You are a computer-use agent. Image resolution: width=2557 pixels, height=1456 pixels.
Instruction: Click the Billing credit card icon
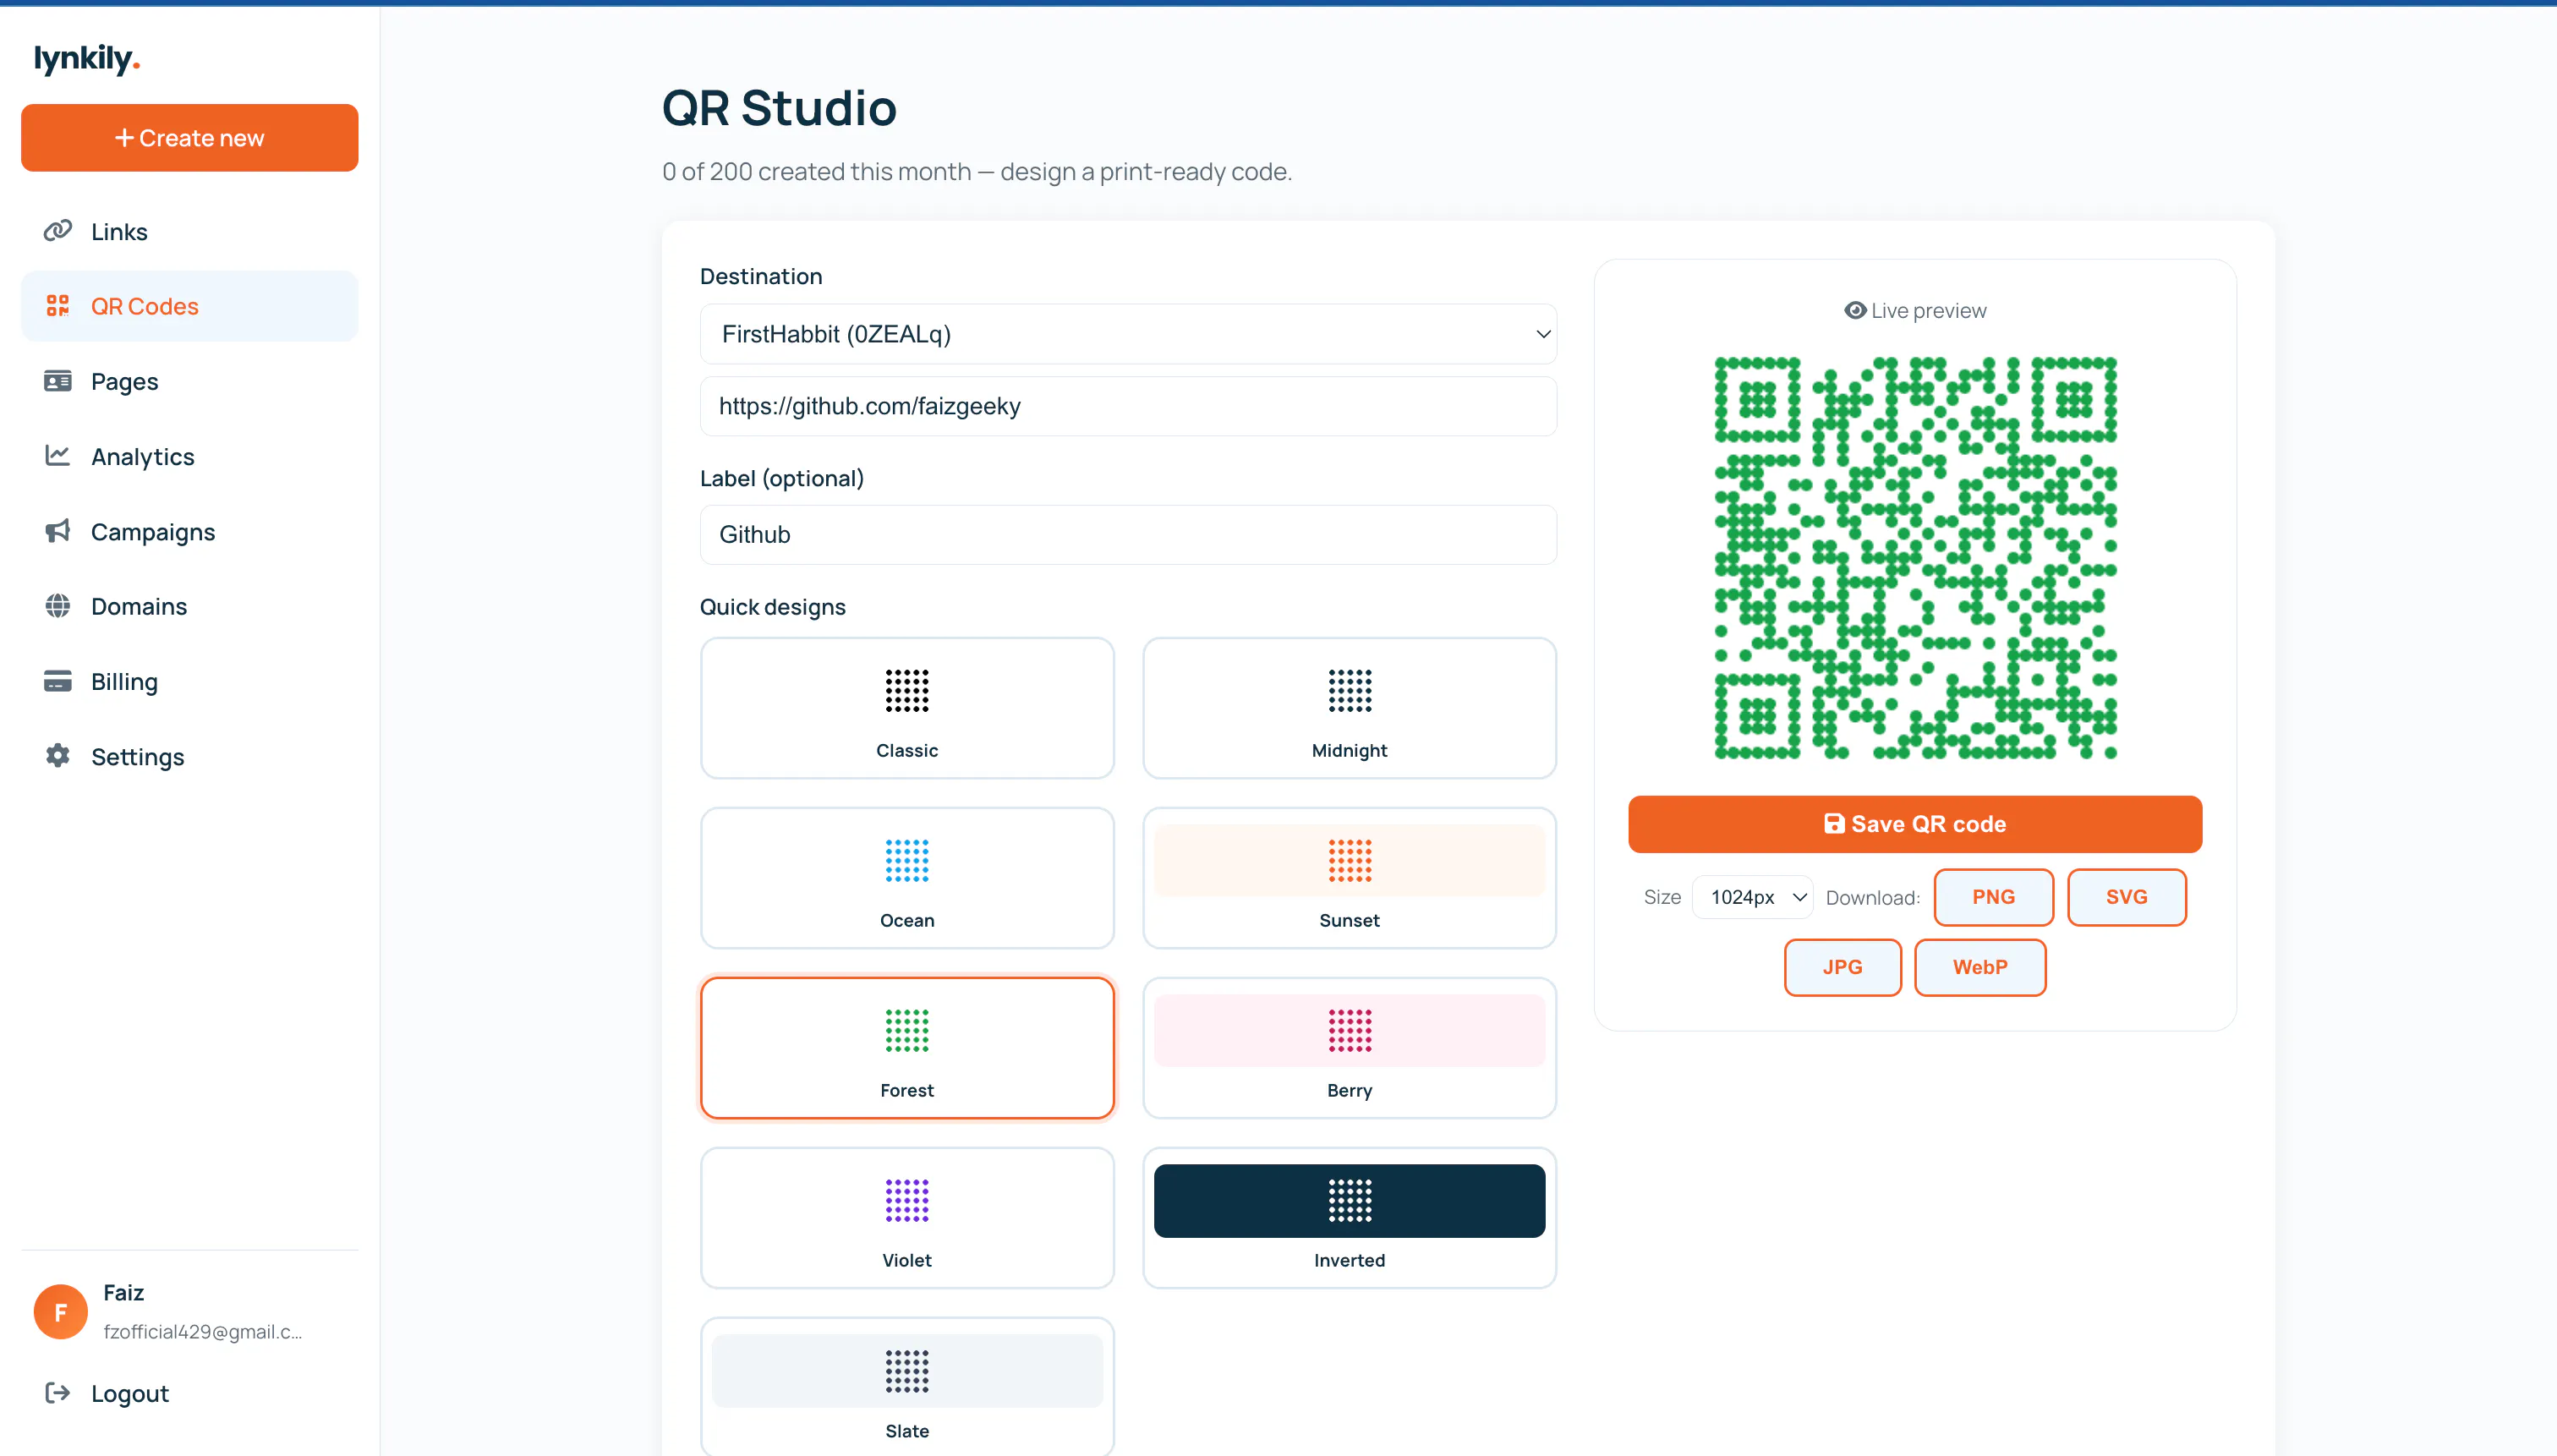coord(58,681)
